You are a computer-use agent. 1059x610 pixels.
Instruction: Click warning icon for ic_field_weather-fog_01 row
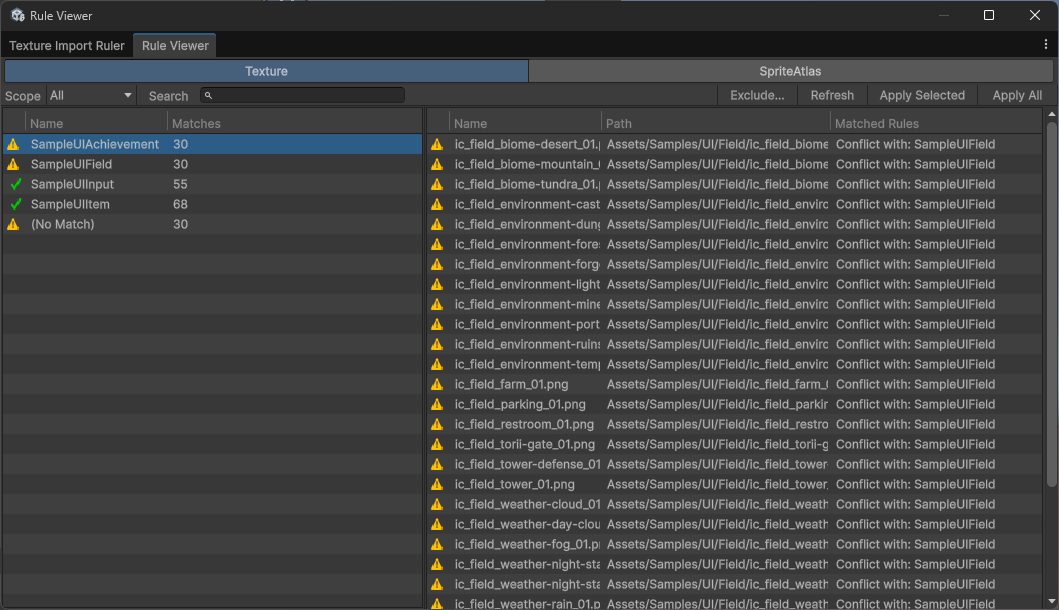(x=437, y=544)
